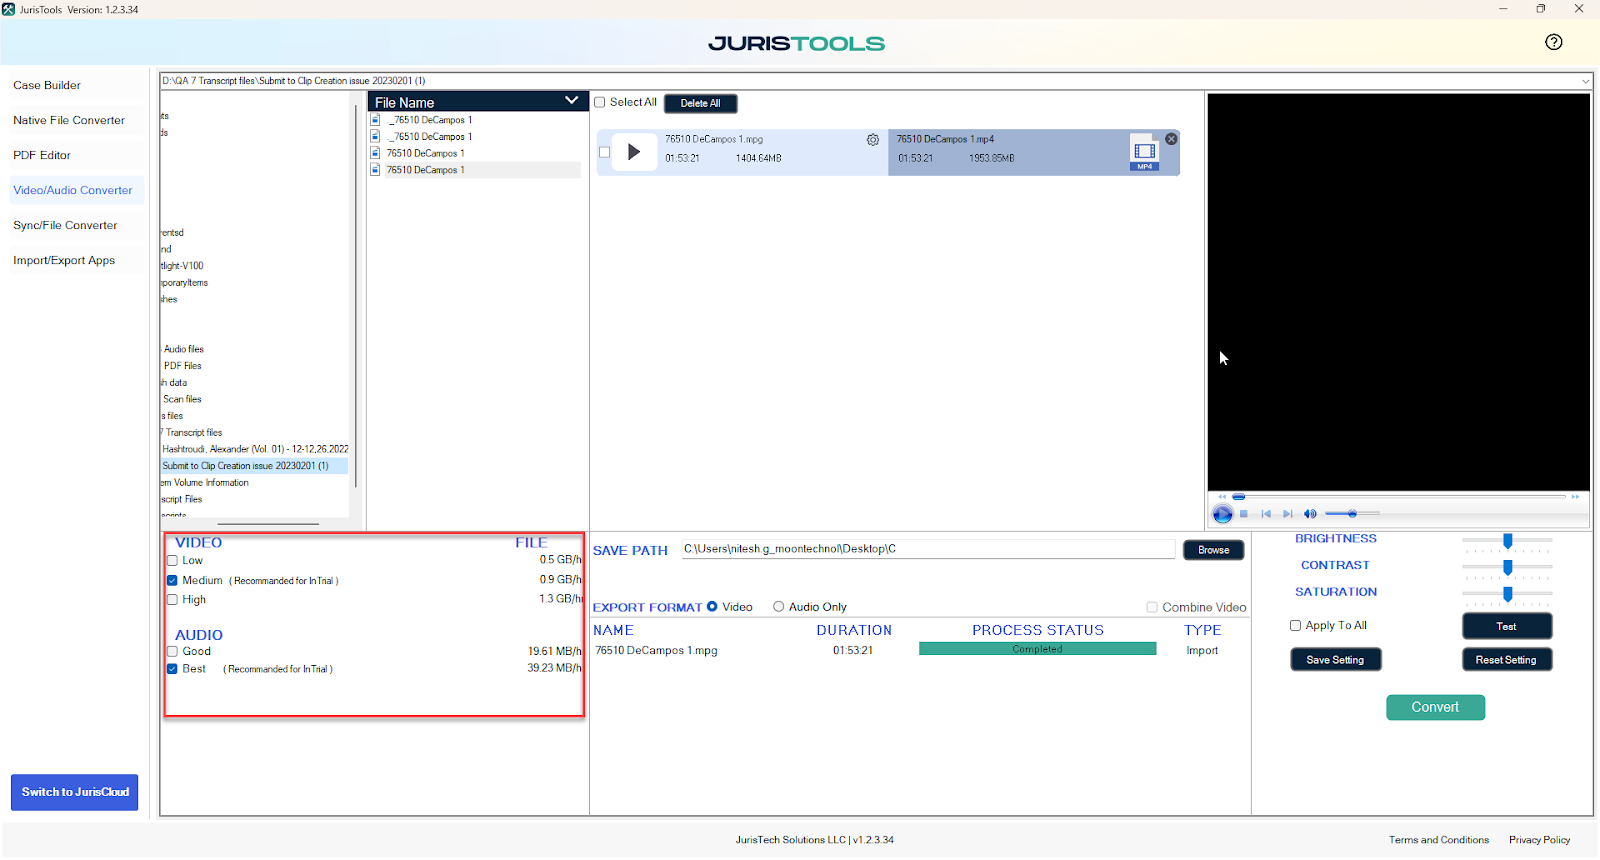The image size is (1600, 860).
Task: Open Terms and Conditions link
Action: 1438,840
